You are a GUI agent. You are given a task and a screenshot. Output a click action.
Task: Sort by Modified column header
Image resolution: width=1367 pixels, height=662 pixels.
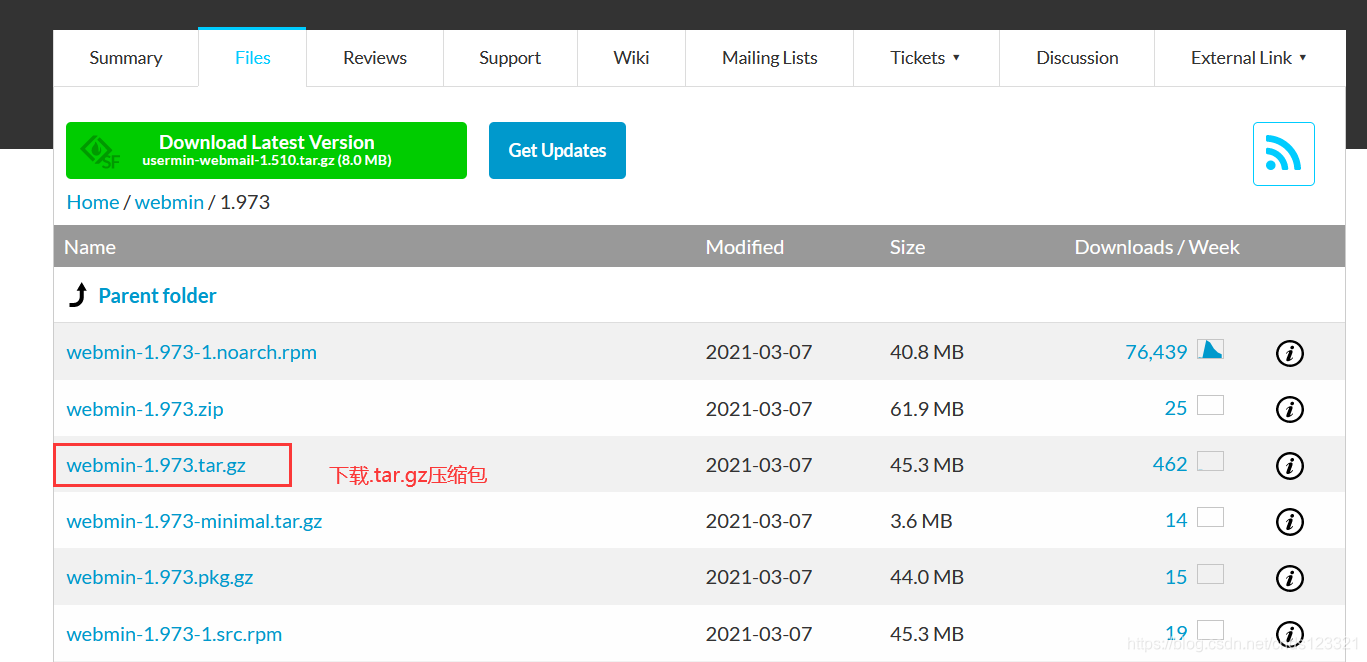(x=745, y=247)
